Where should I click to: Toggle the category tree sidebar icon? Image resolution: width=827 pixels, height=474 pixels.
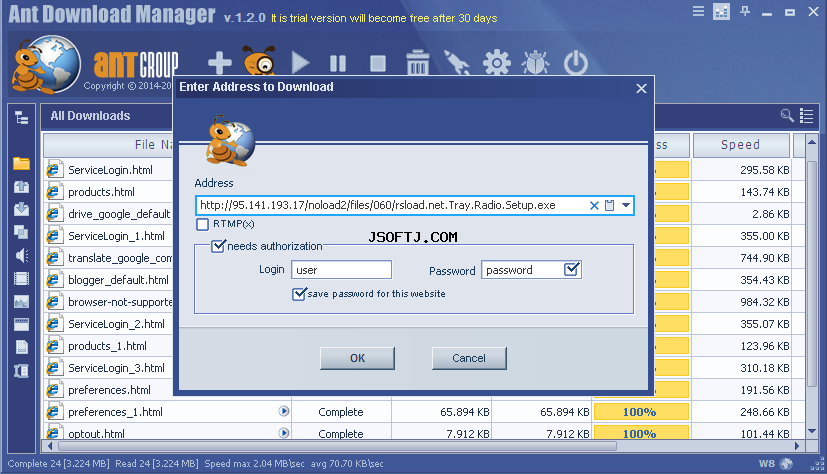(22, 118)
